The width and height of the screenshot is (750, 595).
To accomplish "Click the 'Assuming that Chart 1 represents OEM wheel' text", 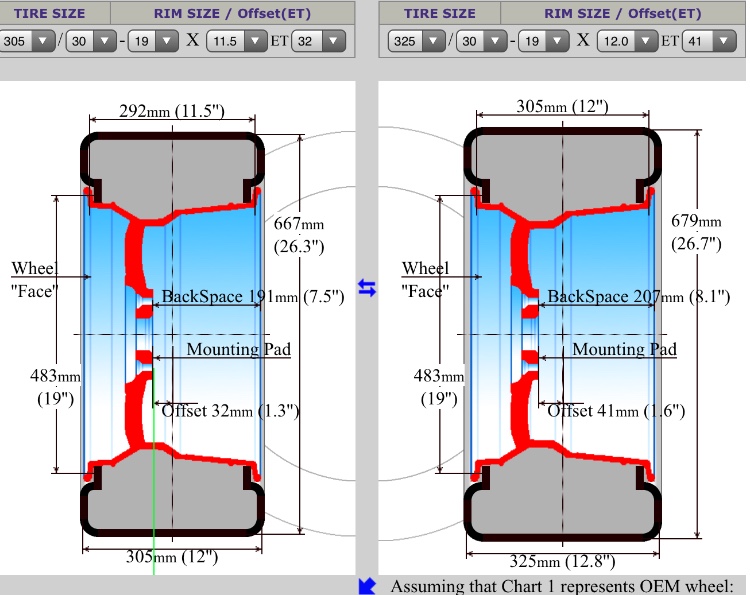I will pyautogui.click(x=568, y=586).
